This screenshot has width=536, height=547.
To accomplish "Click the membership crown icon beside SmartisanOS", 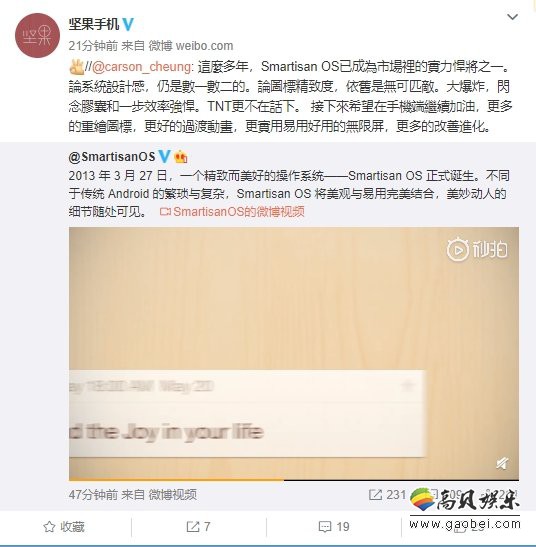I will pyautogui.click(x=181, y=157).
